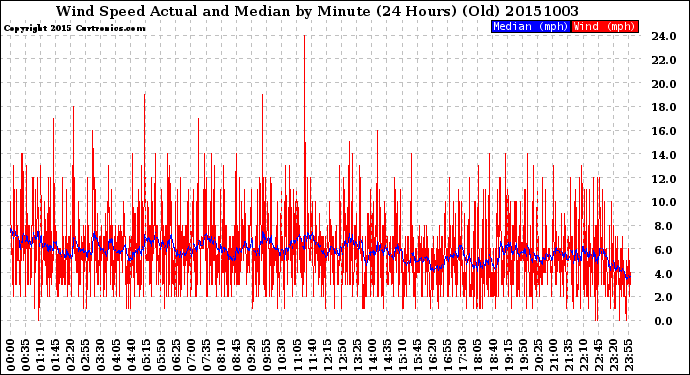Click the 09:55 time axis label
The image size is (690, 375).
267,355
